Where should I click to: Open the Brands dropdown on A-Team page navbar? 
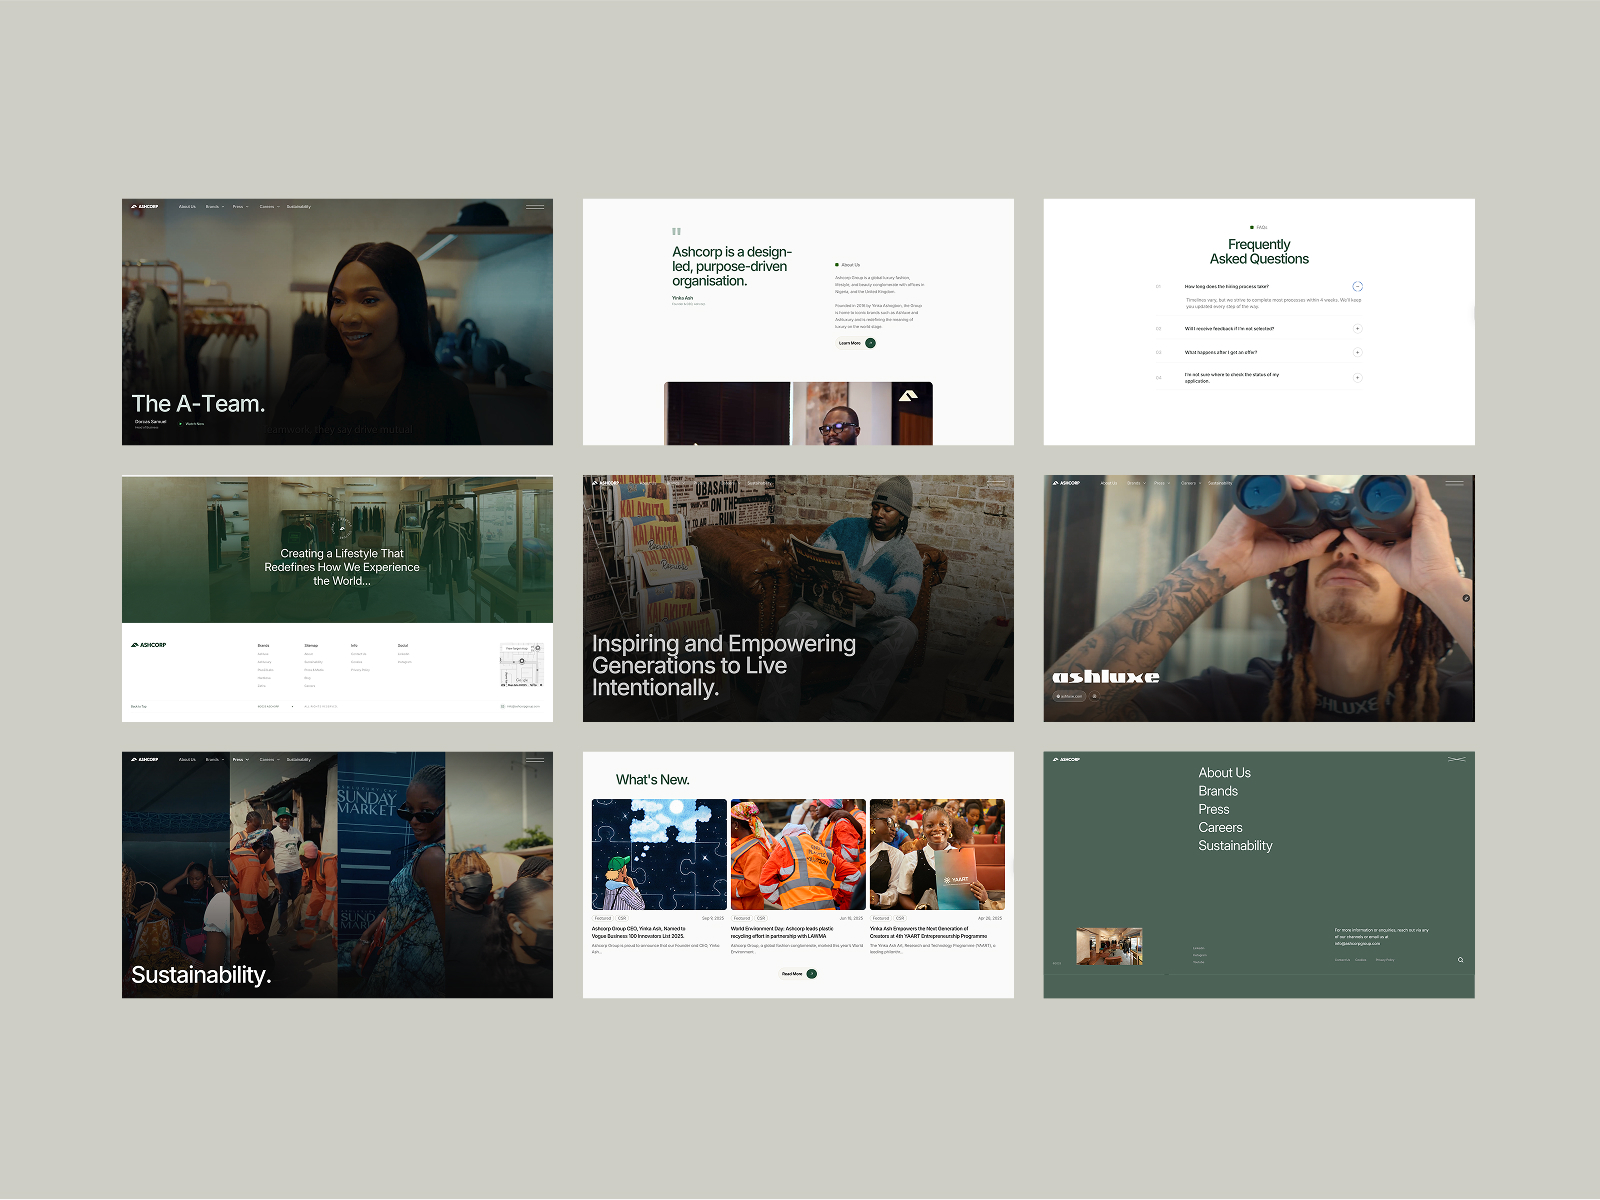tap(215, 207)
